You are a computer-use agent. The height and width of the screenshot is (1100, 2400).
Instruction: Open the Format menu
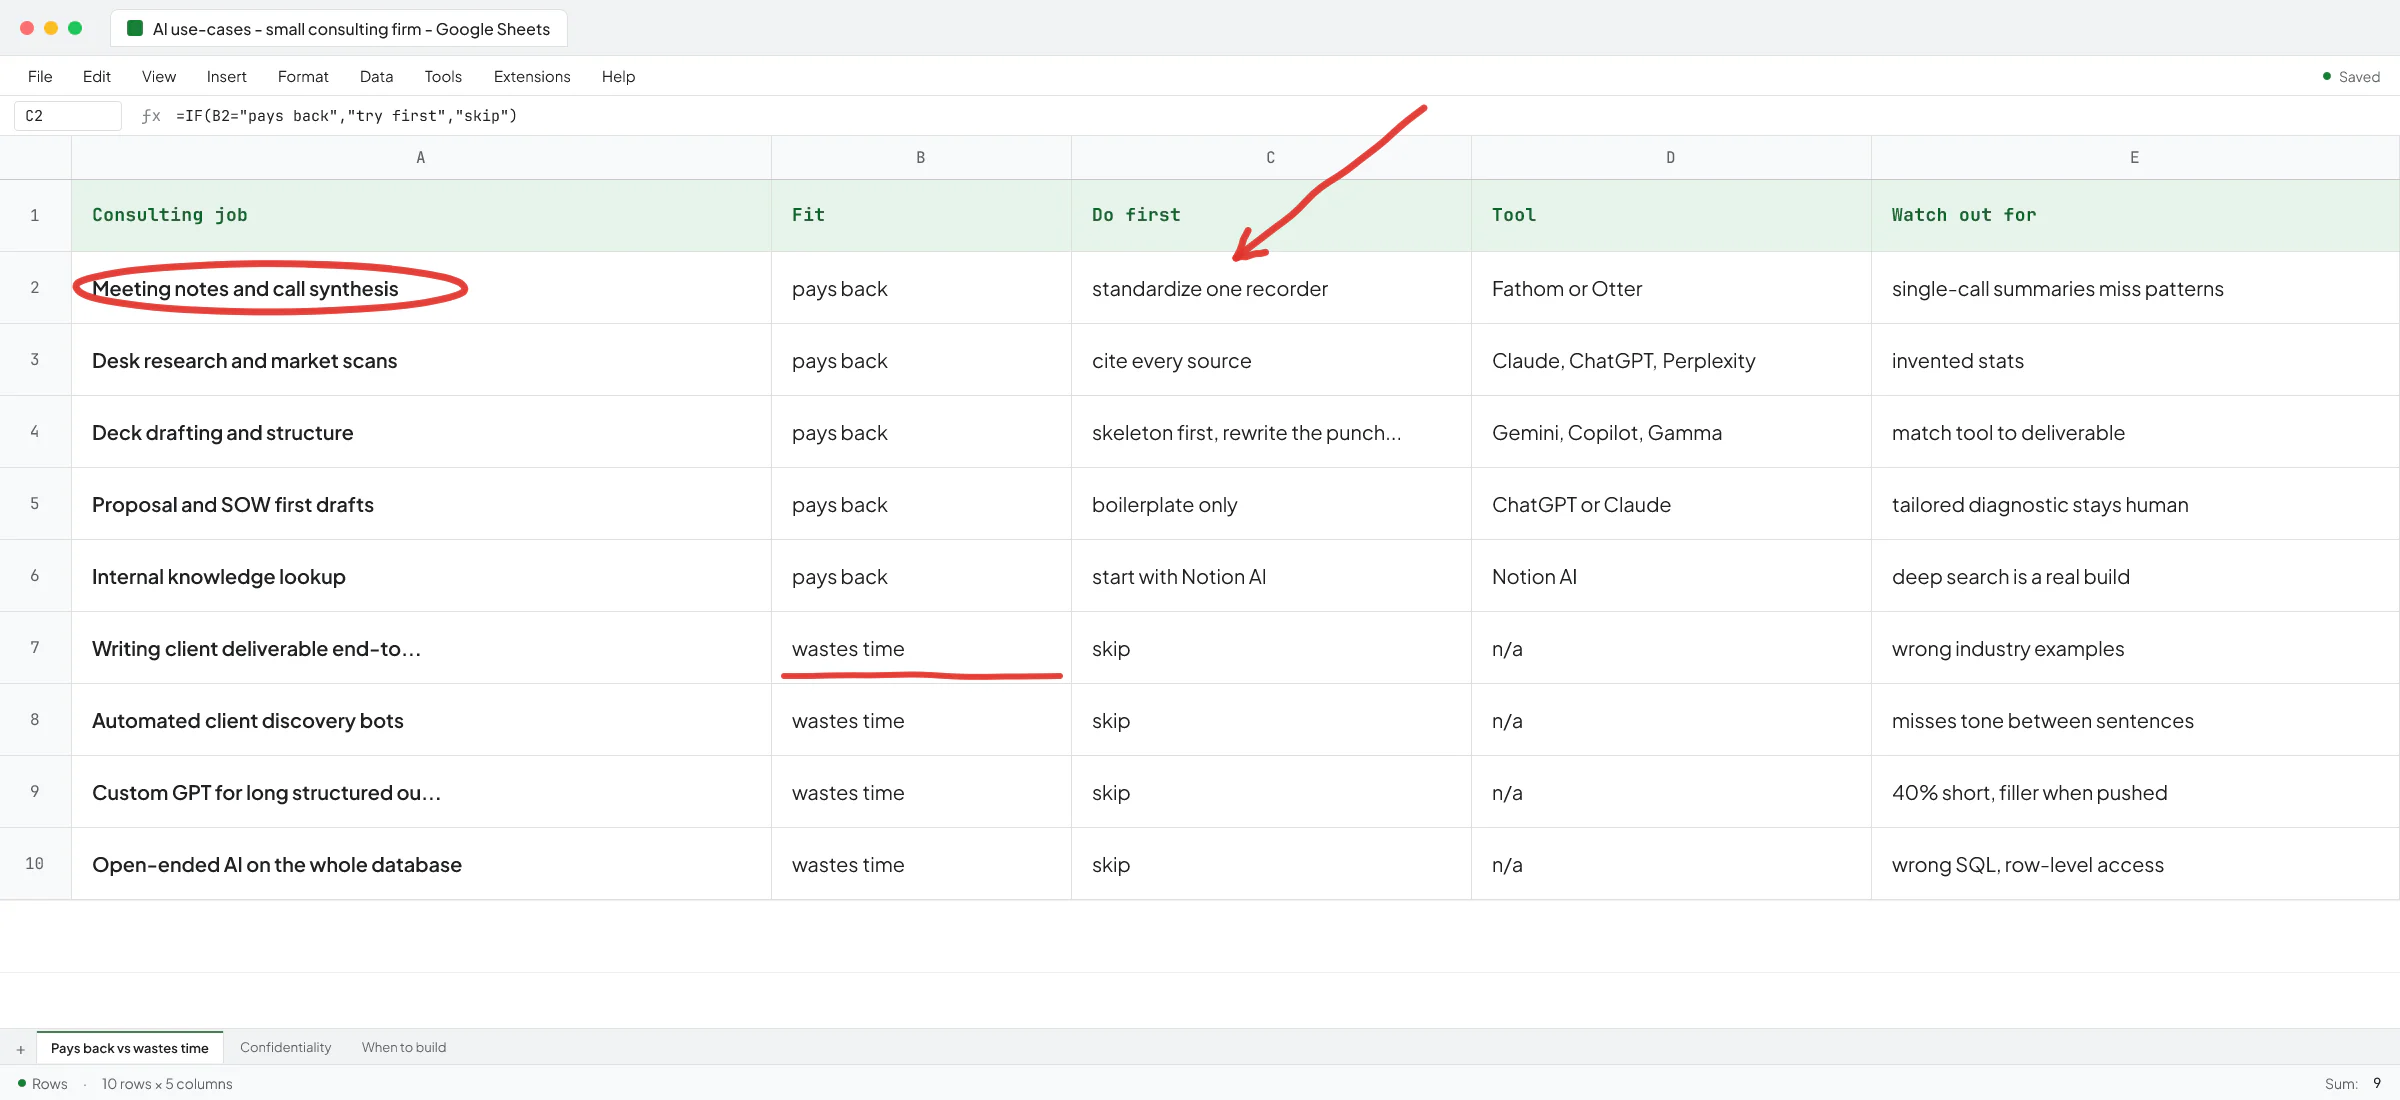(303, 77)
